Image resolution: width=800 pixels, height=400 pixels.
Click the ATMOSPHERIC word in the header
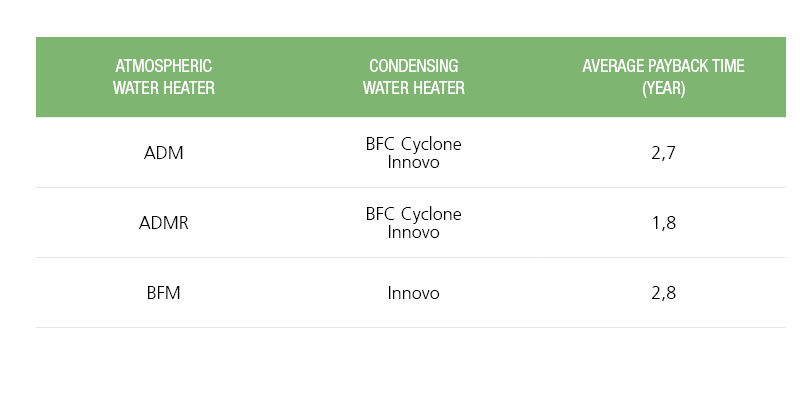pyautogui.click(x=164, y=66)
